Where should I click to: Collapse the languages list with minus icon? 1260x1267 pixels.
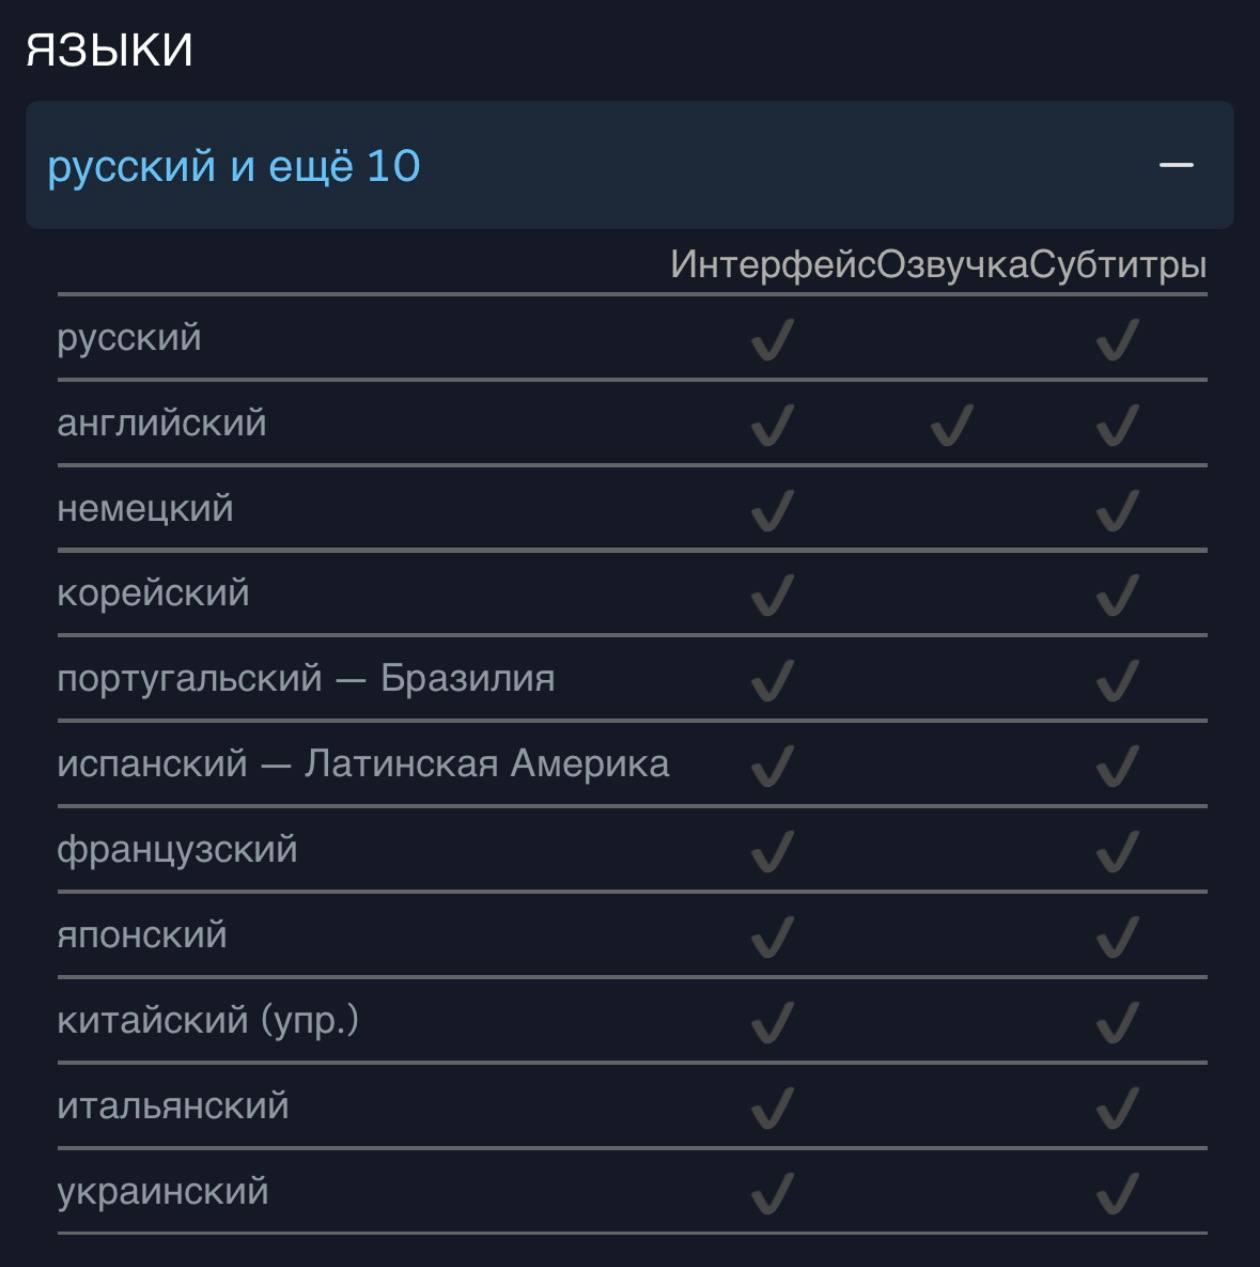[x=1176, y=165]
